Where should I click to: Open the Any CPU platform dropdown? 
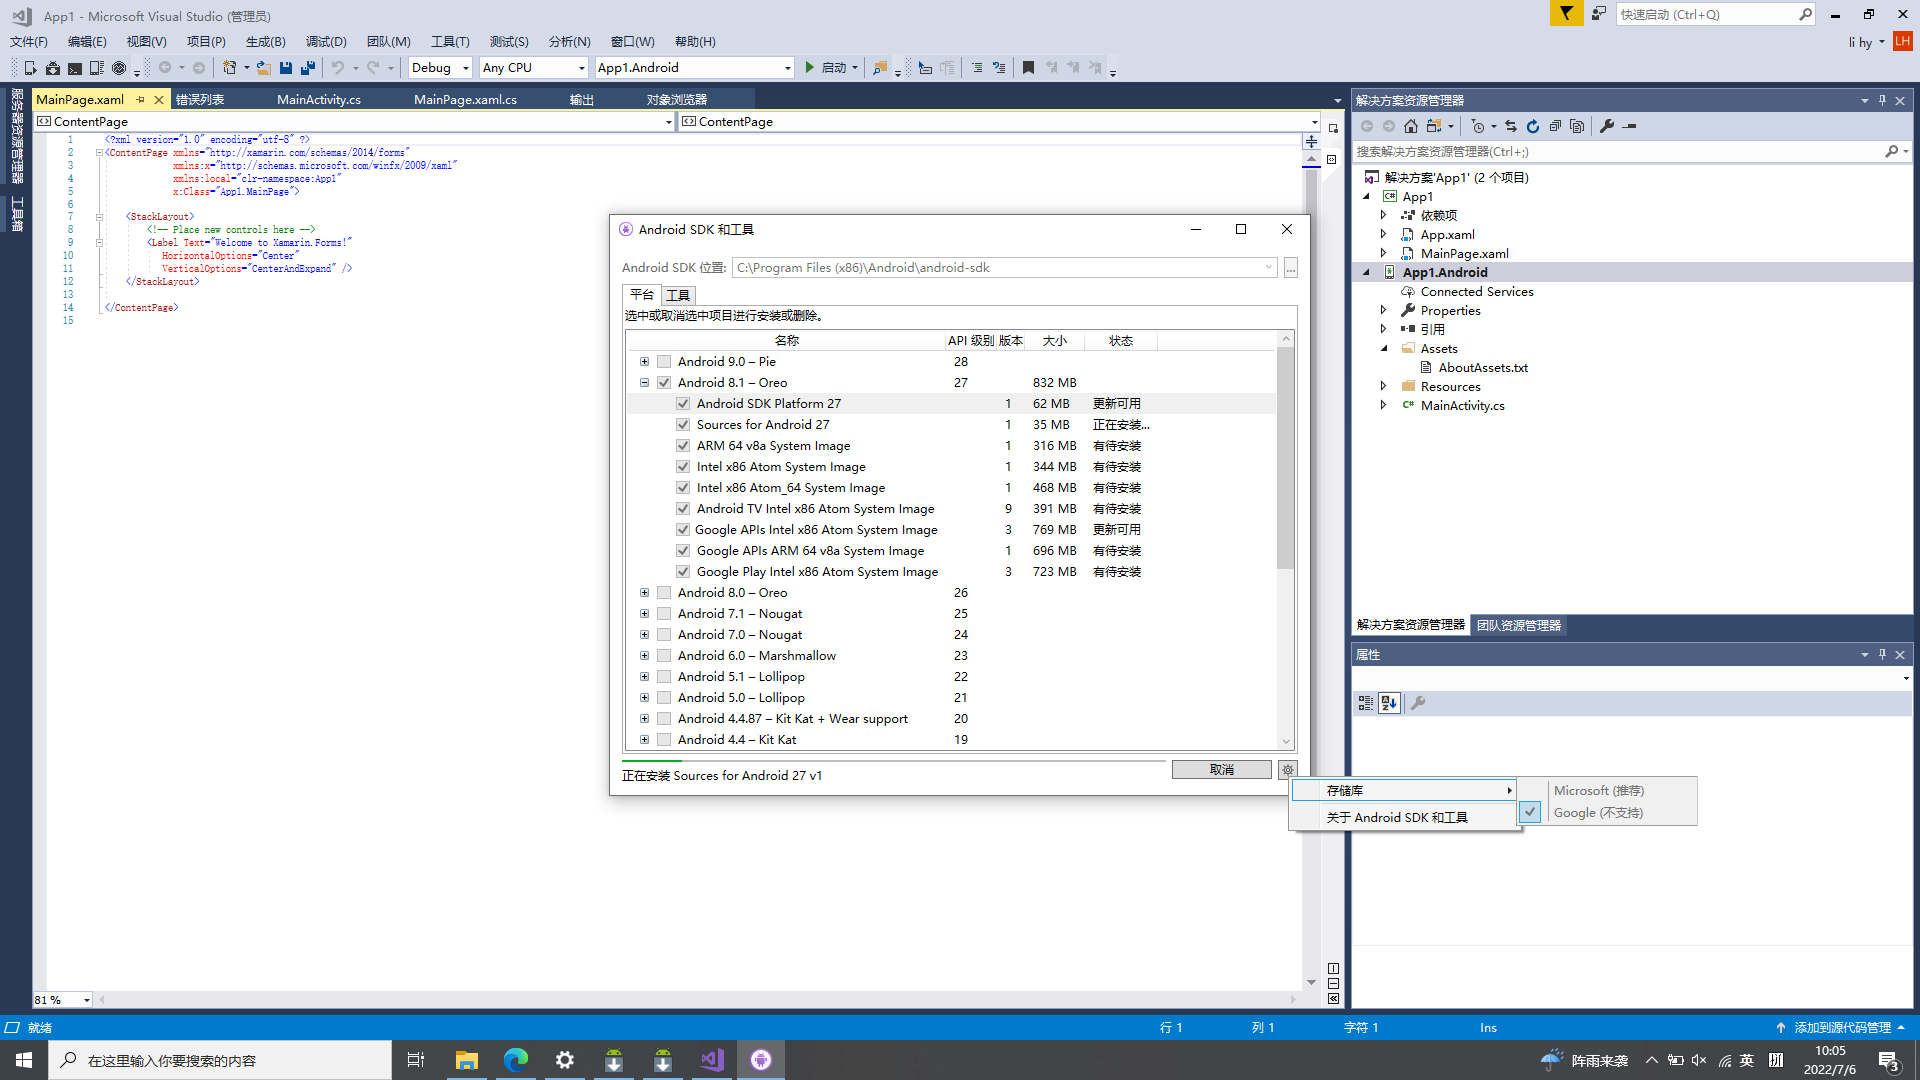click(x=534, y=68)
